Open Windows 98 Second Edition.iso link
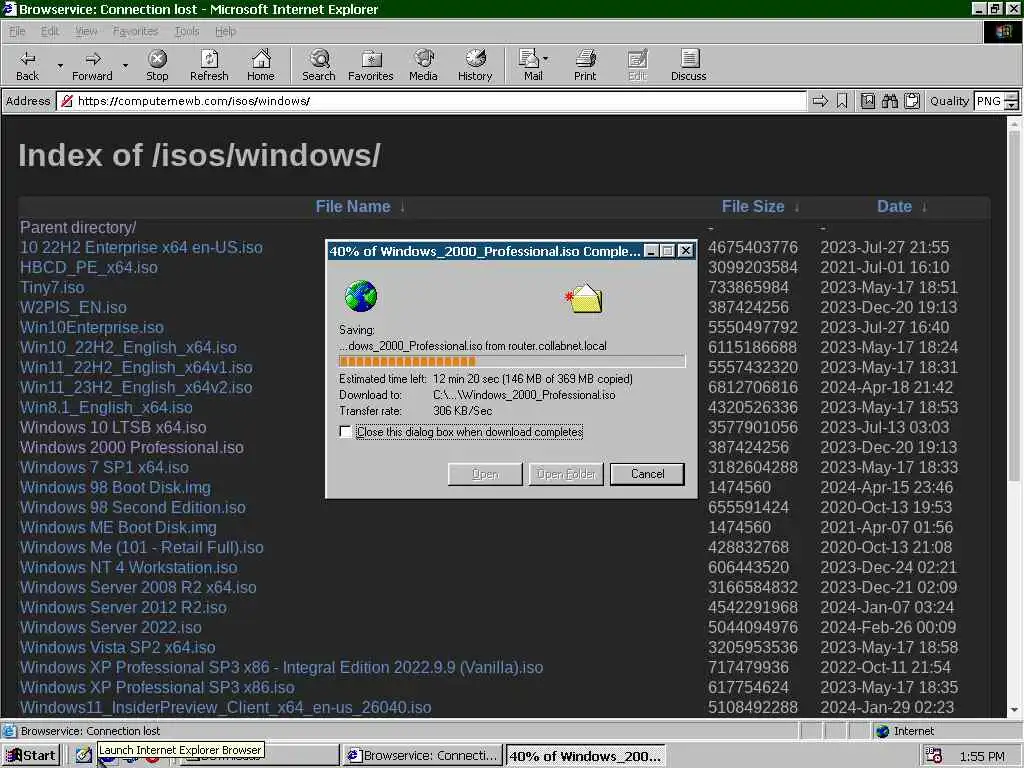The width and height of the screenshot is (1024, 768). click(x=133, y=507)
